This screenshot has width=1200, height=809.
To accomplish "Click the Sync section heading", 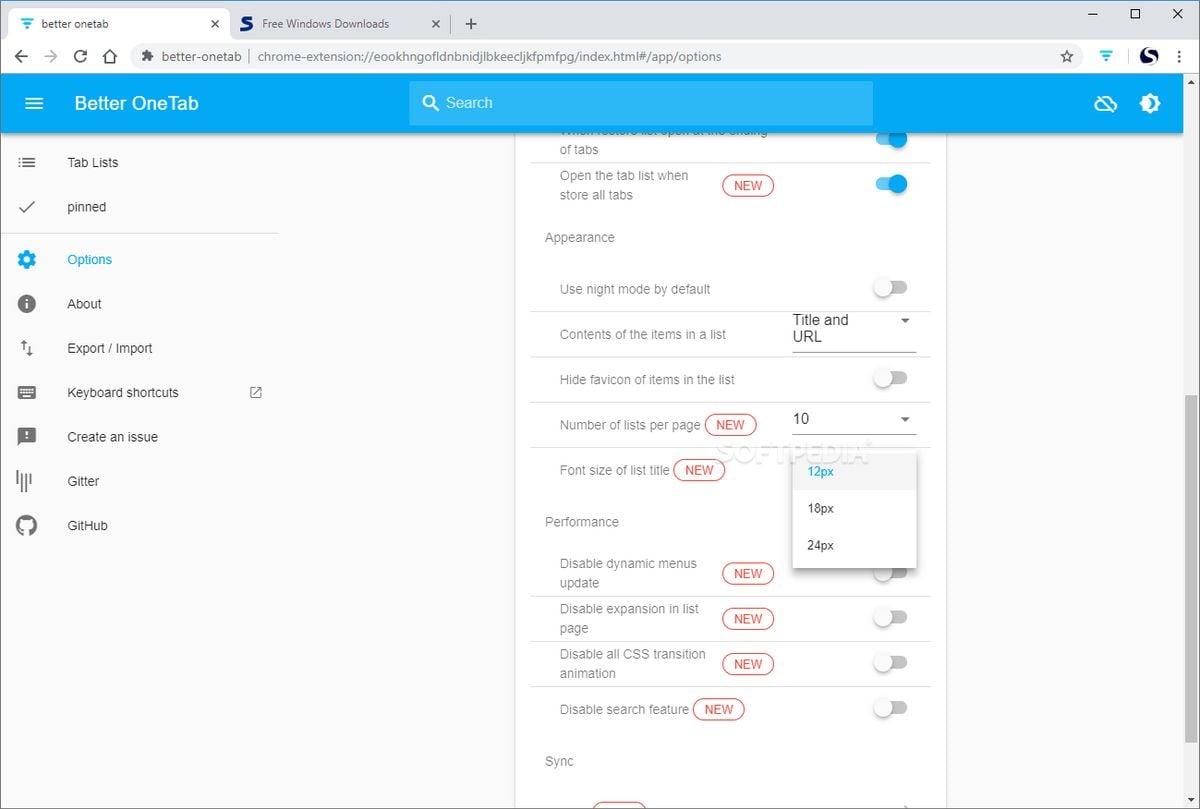I will [x=559, y=761].
